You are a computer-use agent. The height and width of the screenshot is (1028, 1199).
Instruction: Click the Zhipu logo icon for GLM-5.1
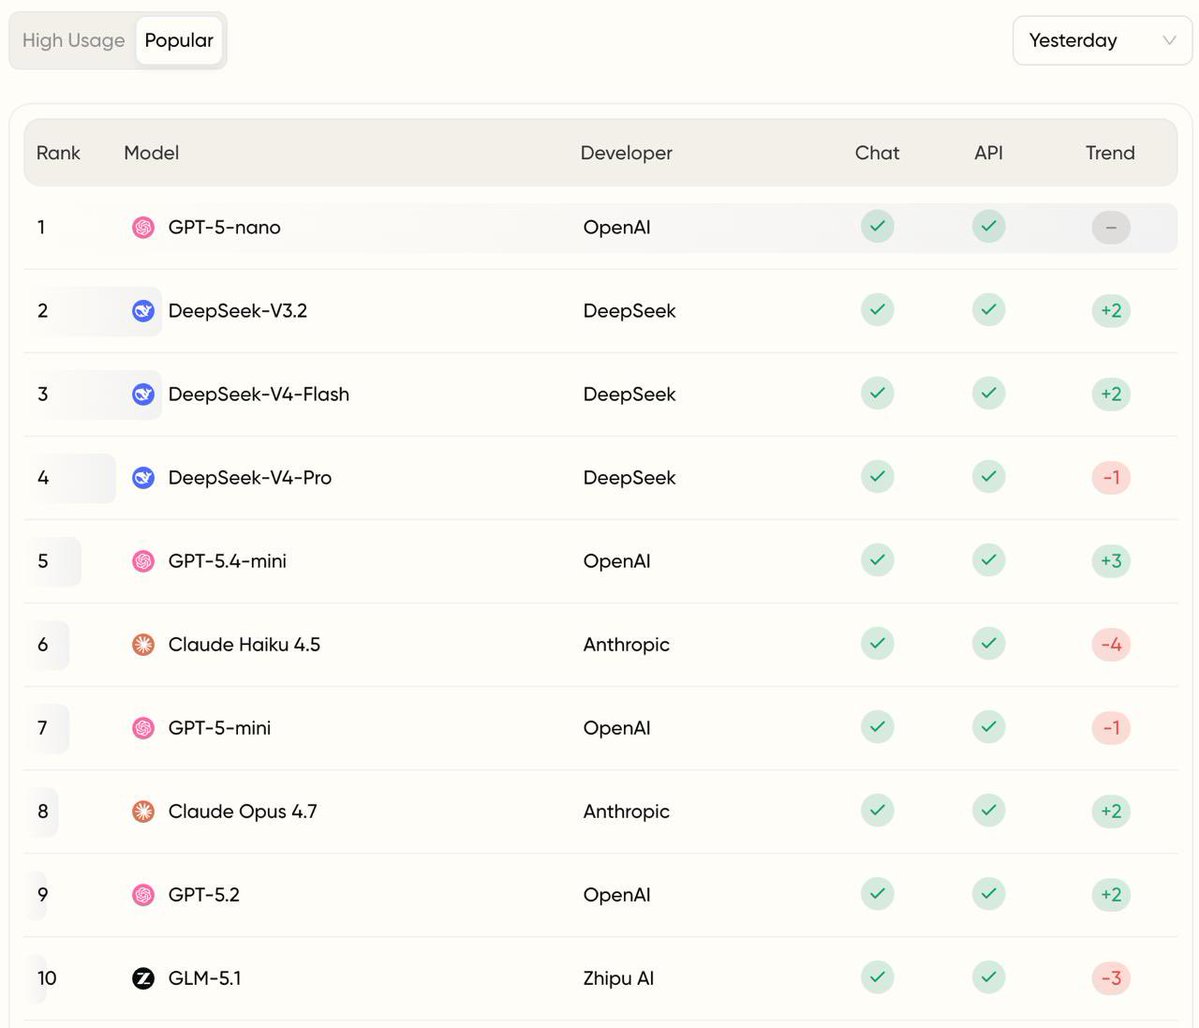(x=143, y=978)
